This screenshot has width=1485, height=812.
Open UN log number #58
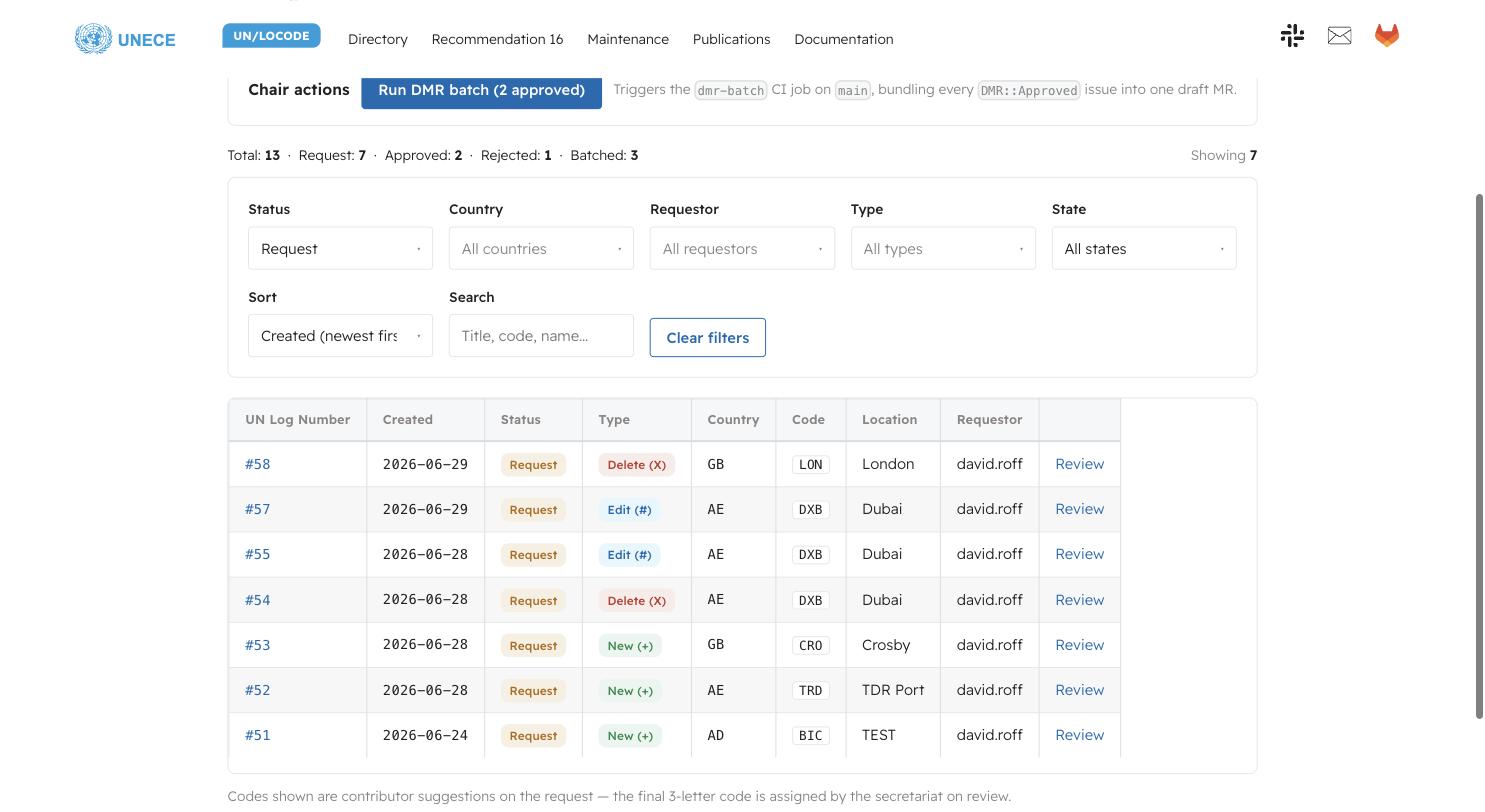click(257, 464)
